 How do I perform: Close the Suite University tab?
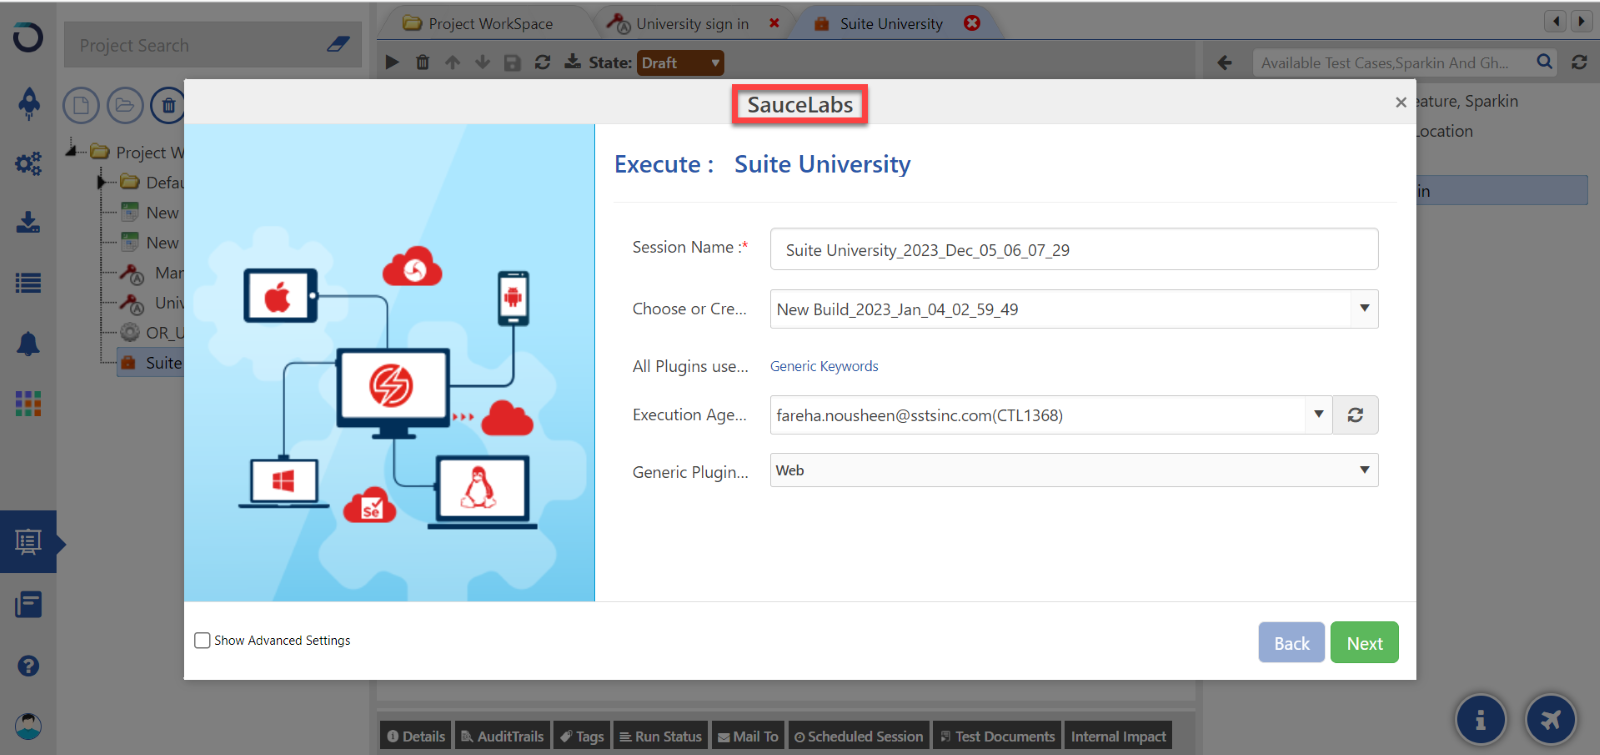[972, 22]
